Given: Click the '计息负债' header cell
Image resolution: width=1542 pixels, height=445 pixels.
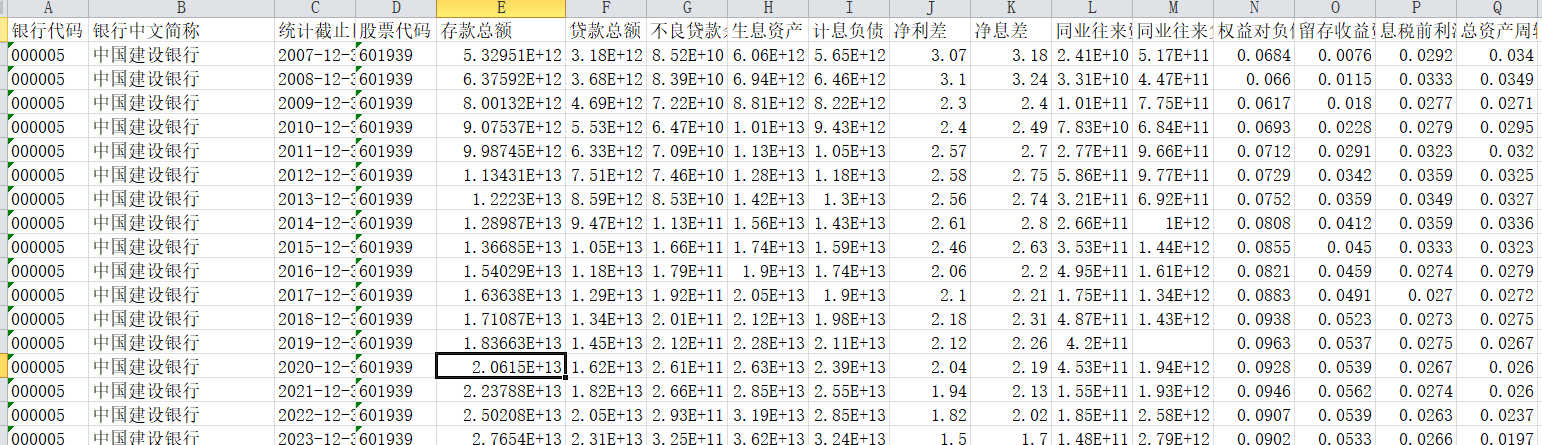Looking at the screenshot, I should coord(849,29).
